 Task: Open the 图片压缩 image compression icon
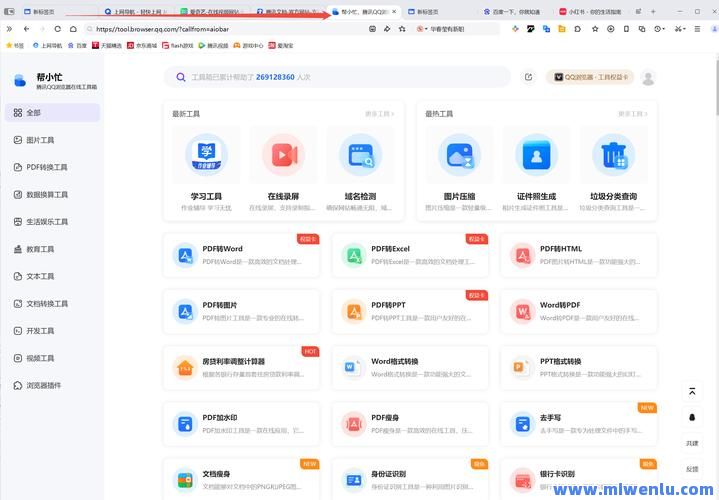coord(459,155)
